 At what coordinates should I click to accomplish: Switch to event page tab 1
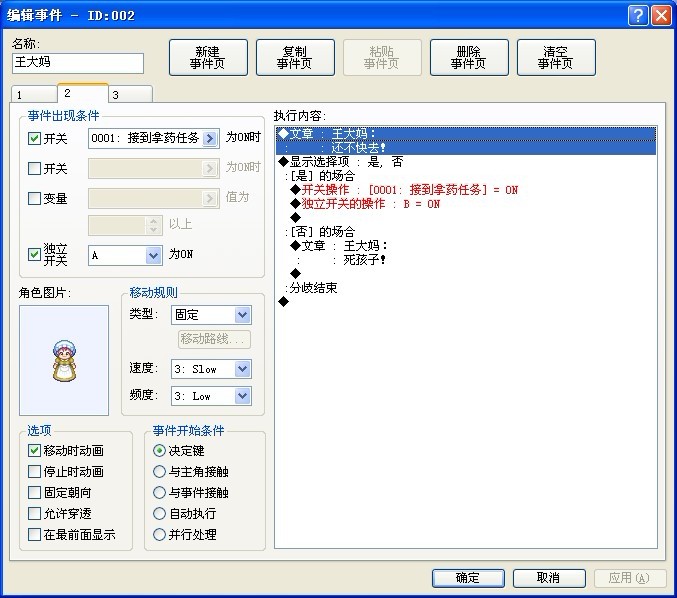click(34, 95)
